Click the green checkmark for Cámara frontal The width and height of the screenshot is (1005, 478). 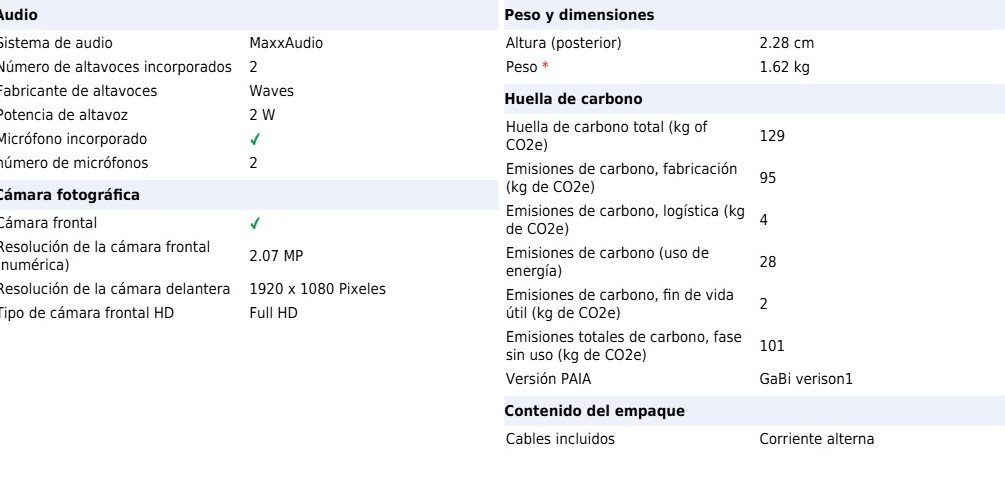[255, 223]
